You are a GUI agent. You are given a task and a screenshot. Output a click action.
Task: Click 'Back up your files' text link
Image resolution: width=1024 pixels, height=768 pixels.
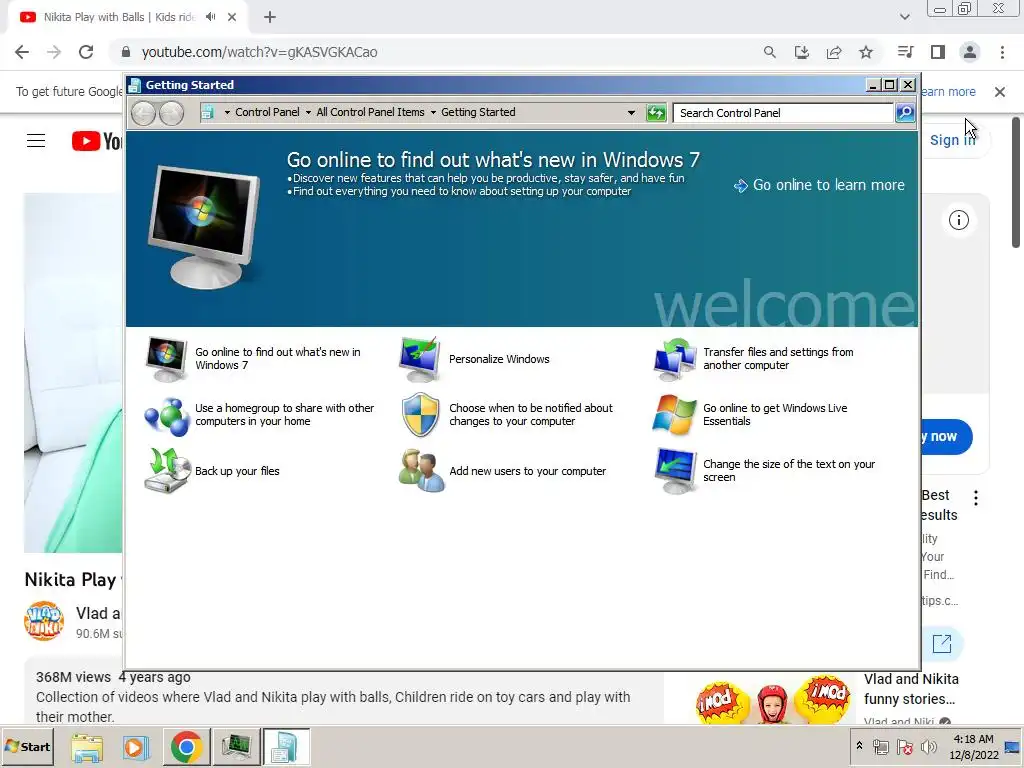coord(237,472)
